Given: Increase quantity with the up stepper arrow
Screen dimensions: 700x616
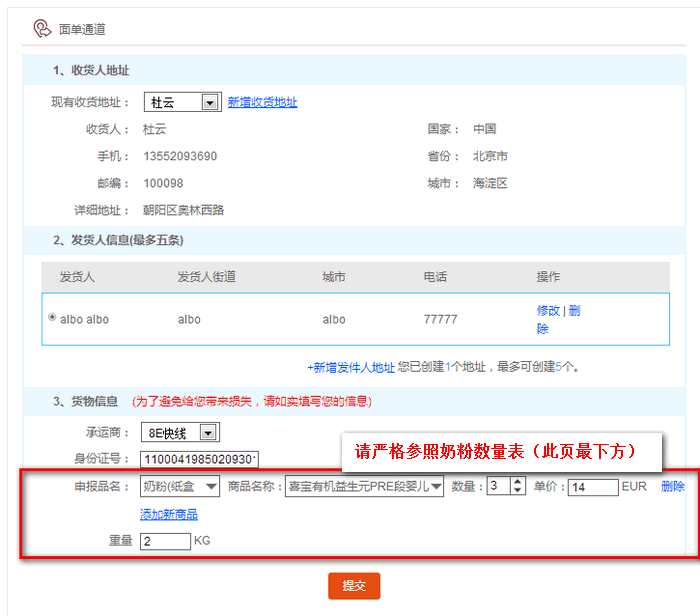Looking at the screenshot, I should [x=517, y=482].
